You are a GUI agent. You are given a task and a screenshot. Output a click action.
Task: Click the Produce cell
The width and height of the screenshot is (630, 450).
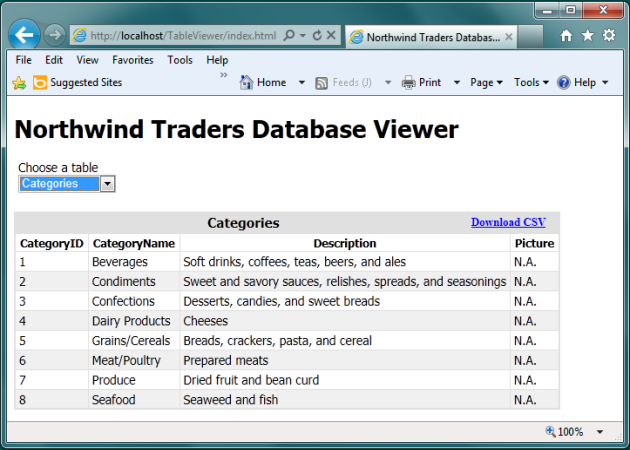coord(134,380)
